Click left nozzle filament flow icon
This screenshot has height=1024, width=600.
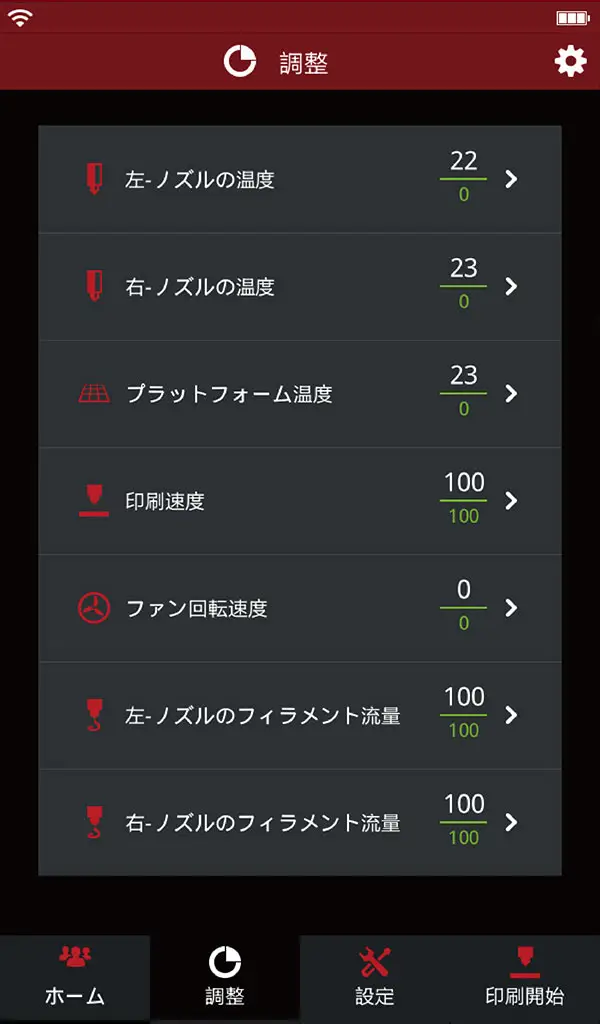(94, 714)
